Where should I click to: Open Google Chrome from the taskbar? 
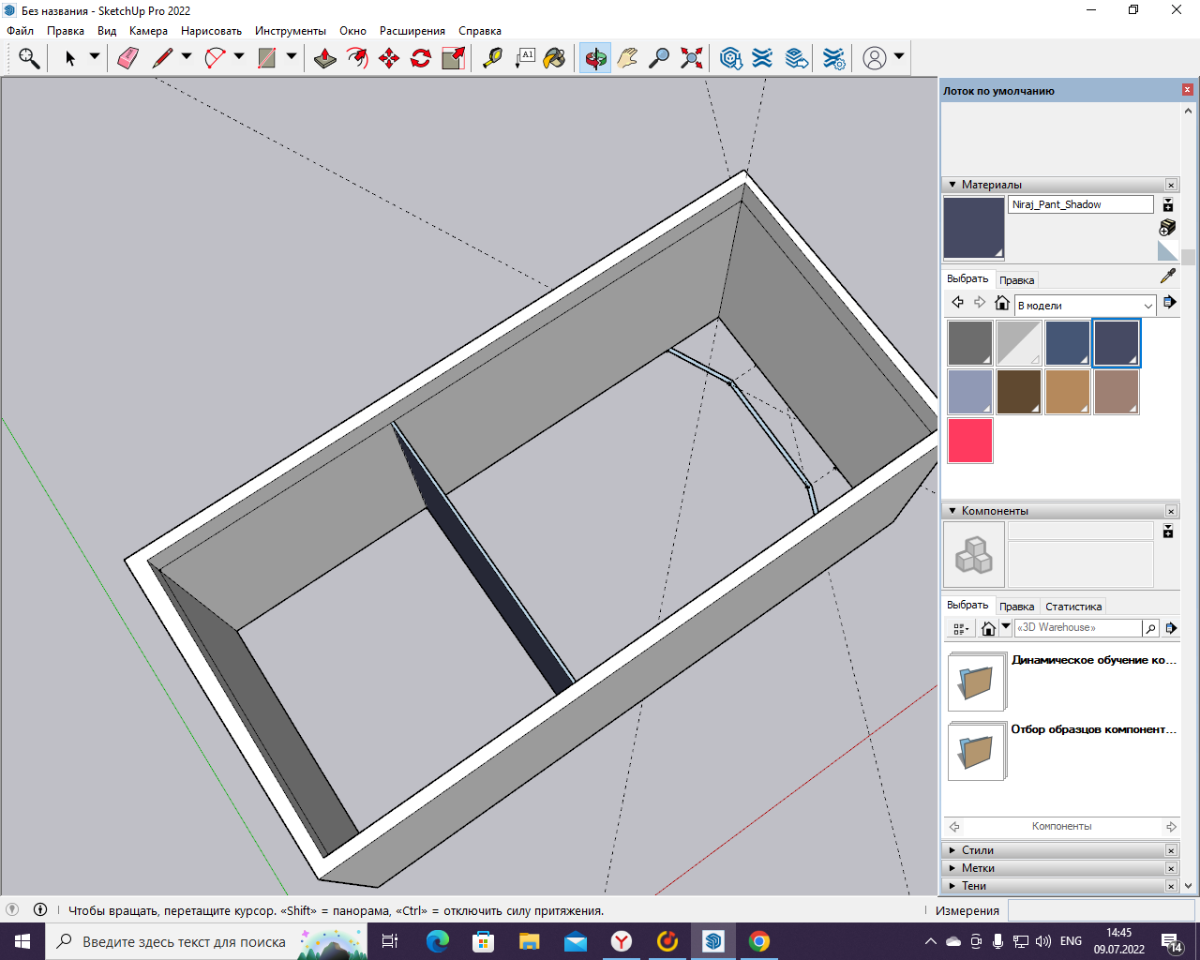pyautogui.click(x=759, y=941)
